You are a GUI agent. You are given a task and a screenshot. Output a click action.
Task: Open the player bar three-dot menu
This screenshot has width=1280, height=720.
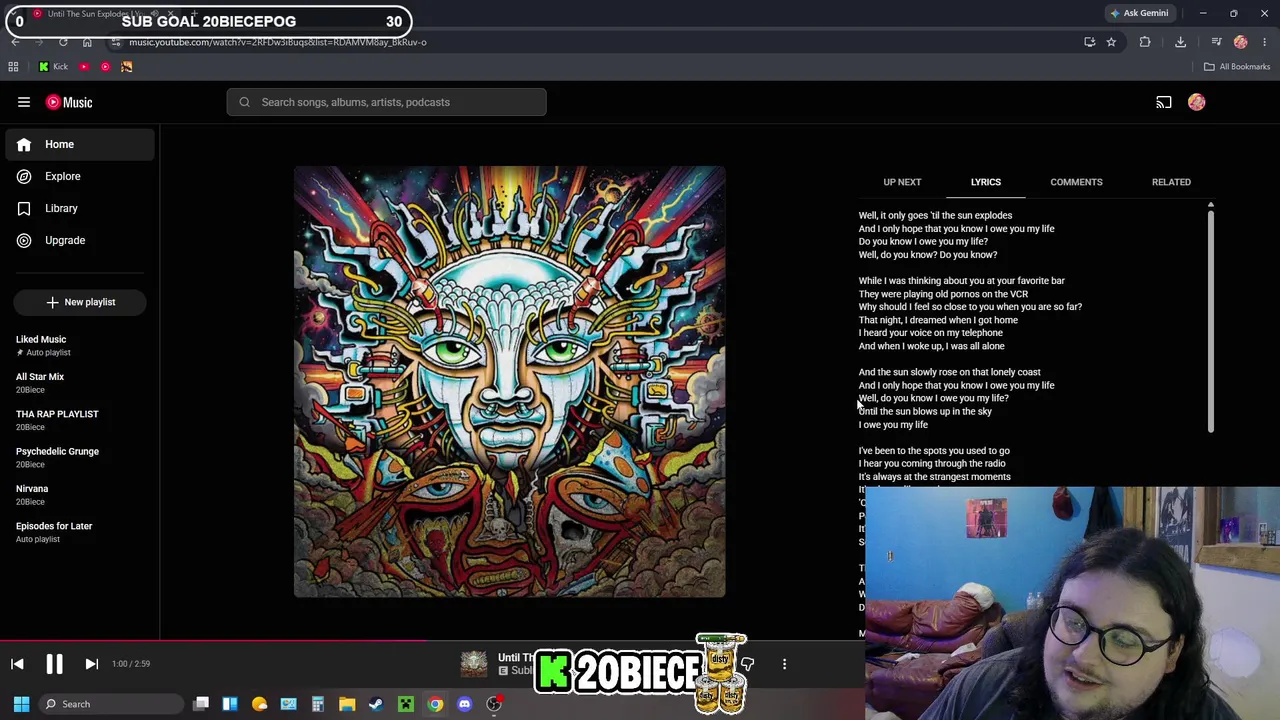784,664
